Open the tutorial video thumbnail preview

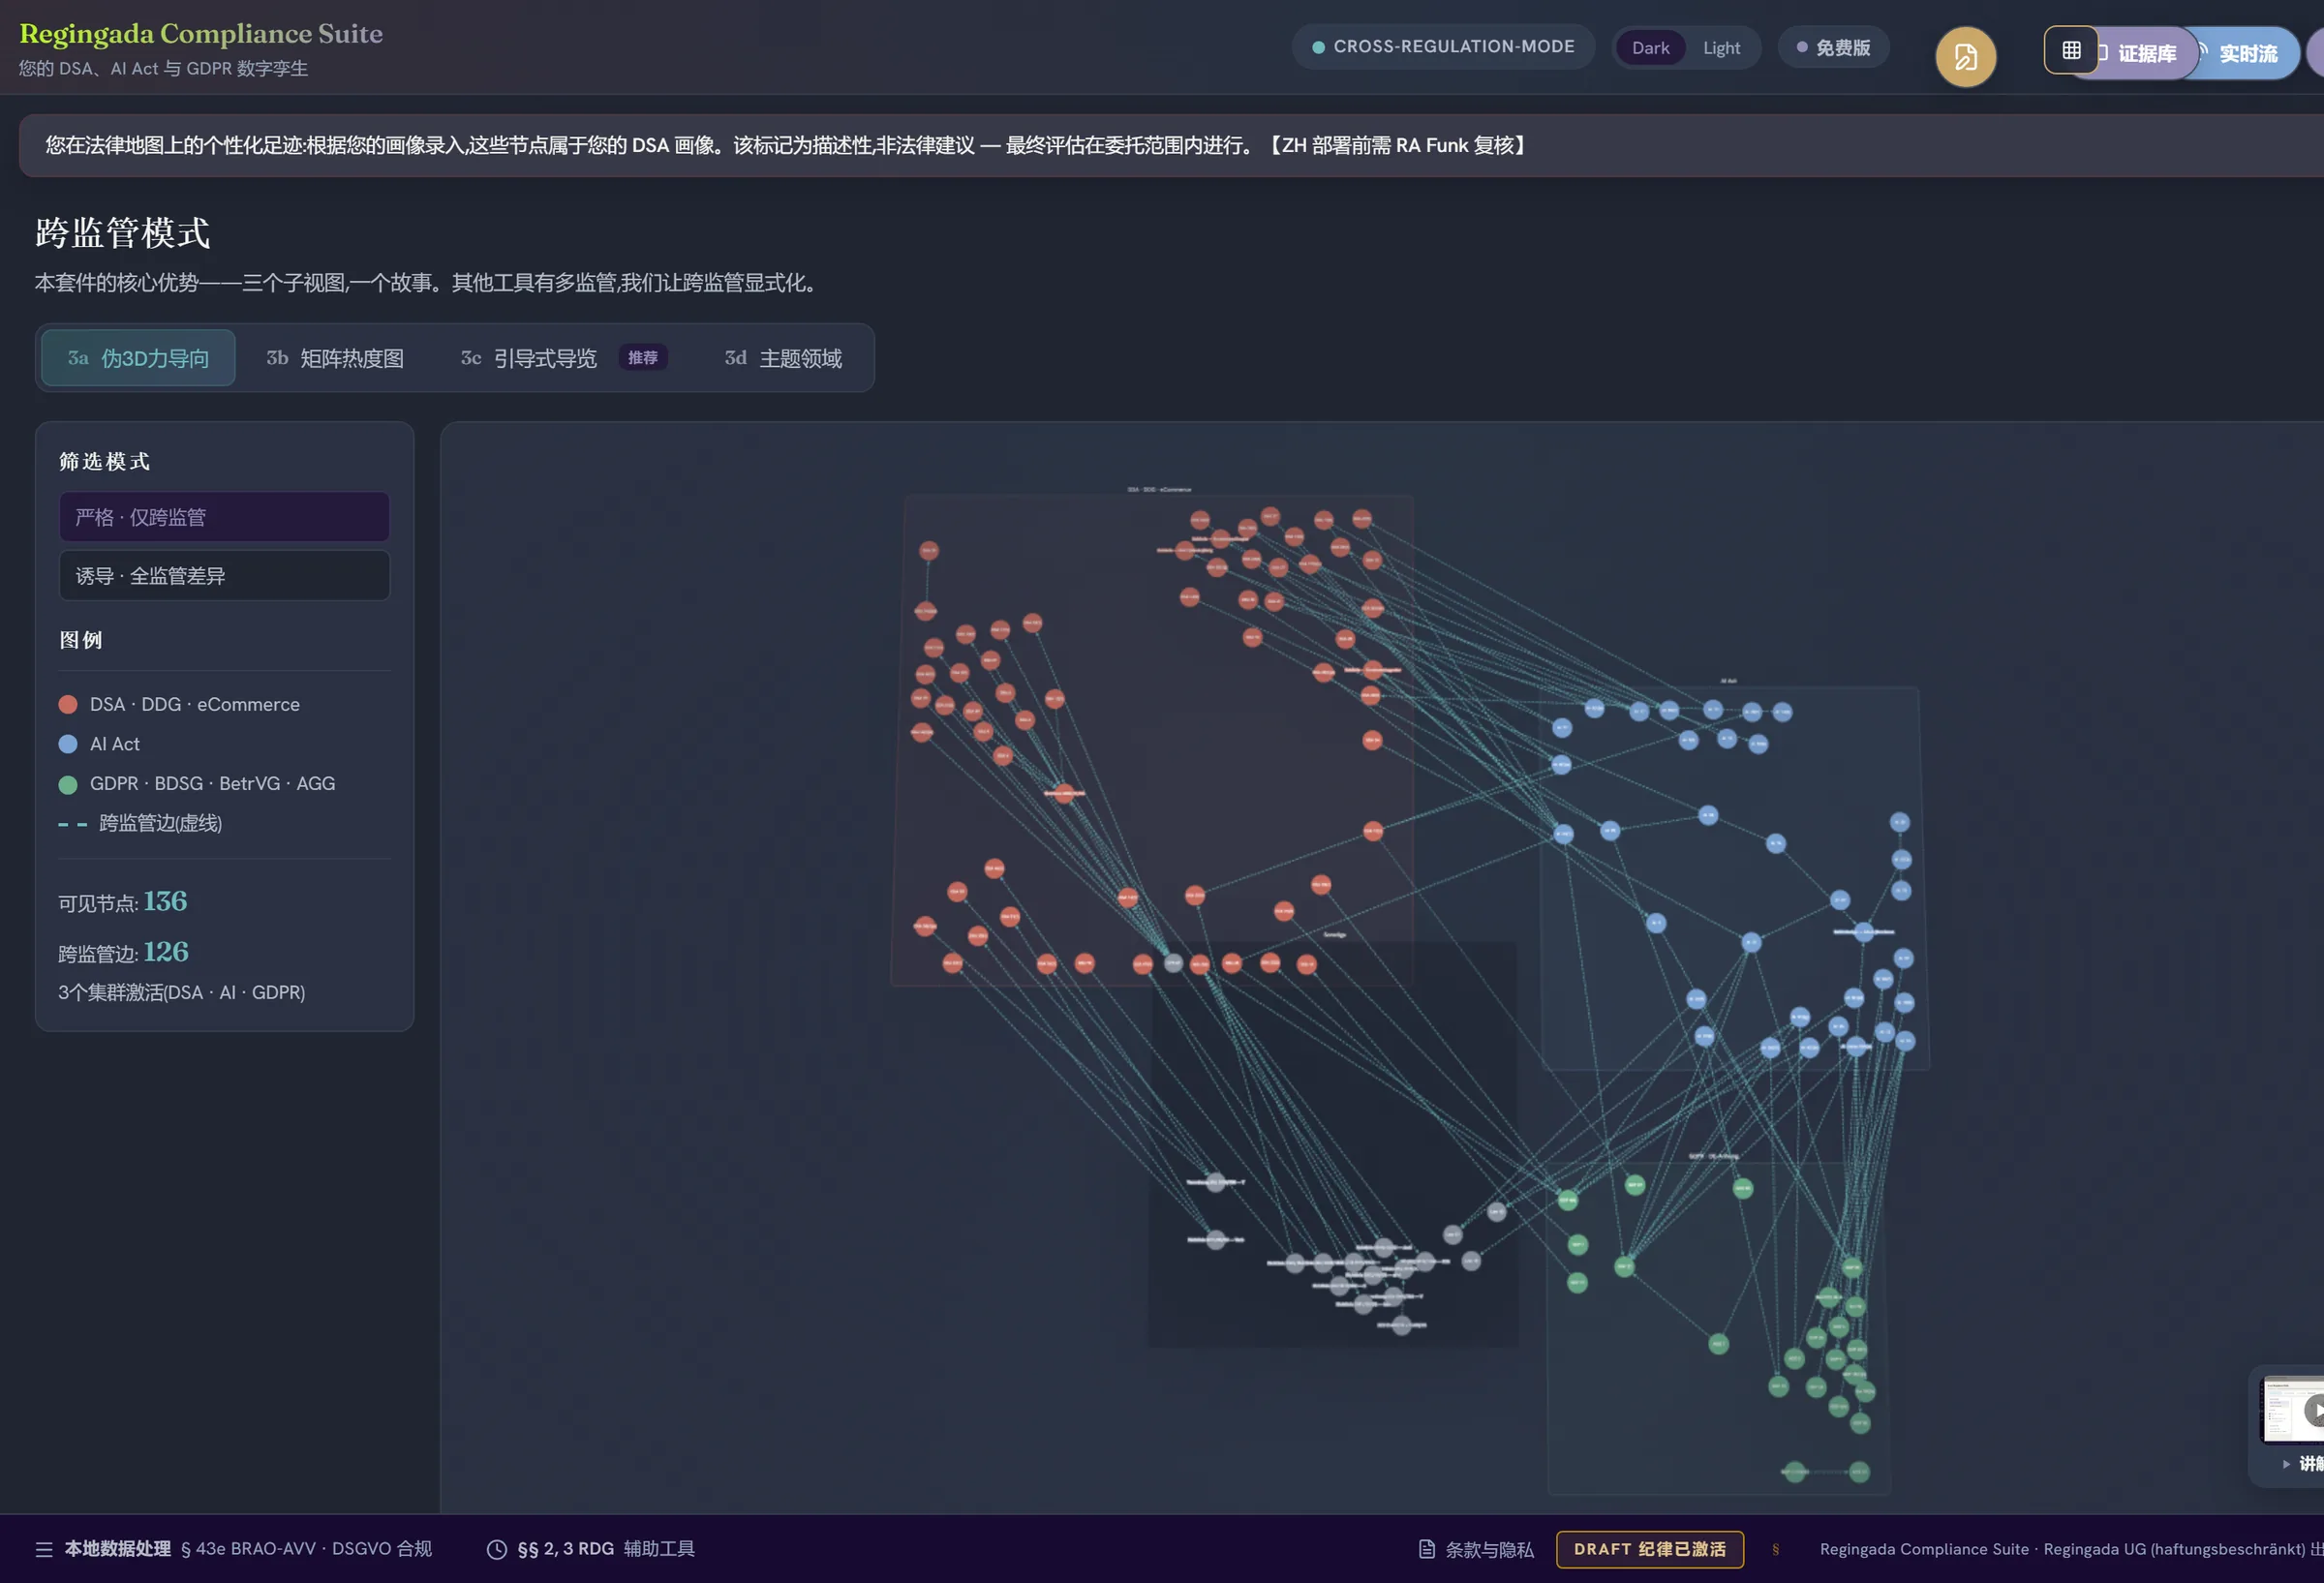(x=2293, y=1410)
